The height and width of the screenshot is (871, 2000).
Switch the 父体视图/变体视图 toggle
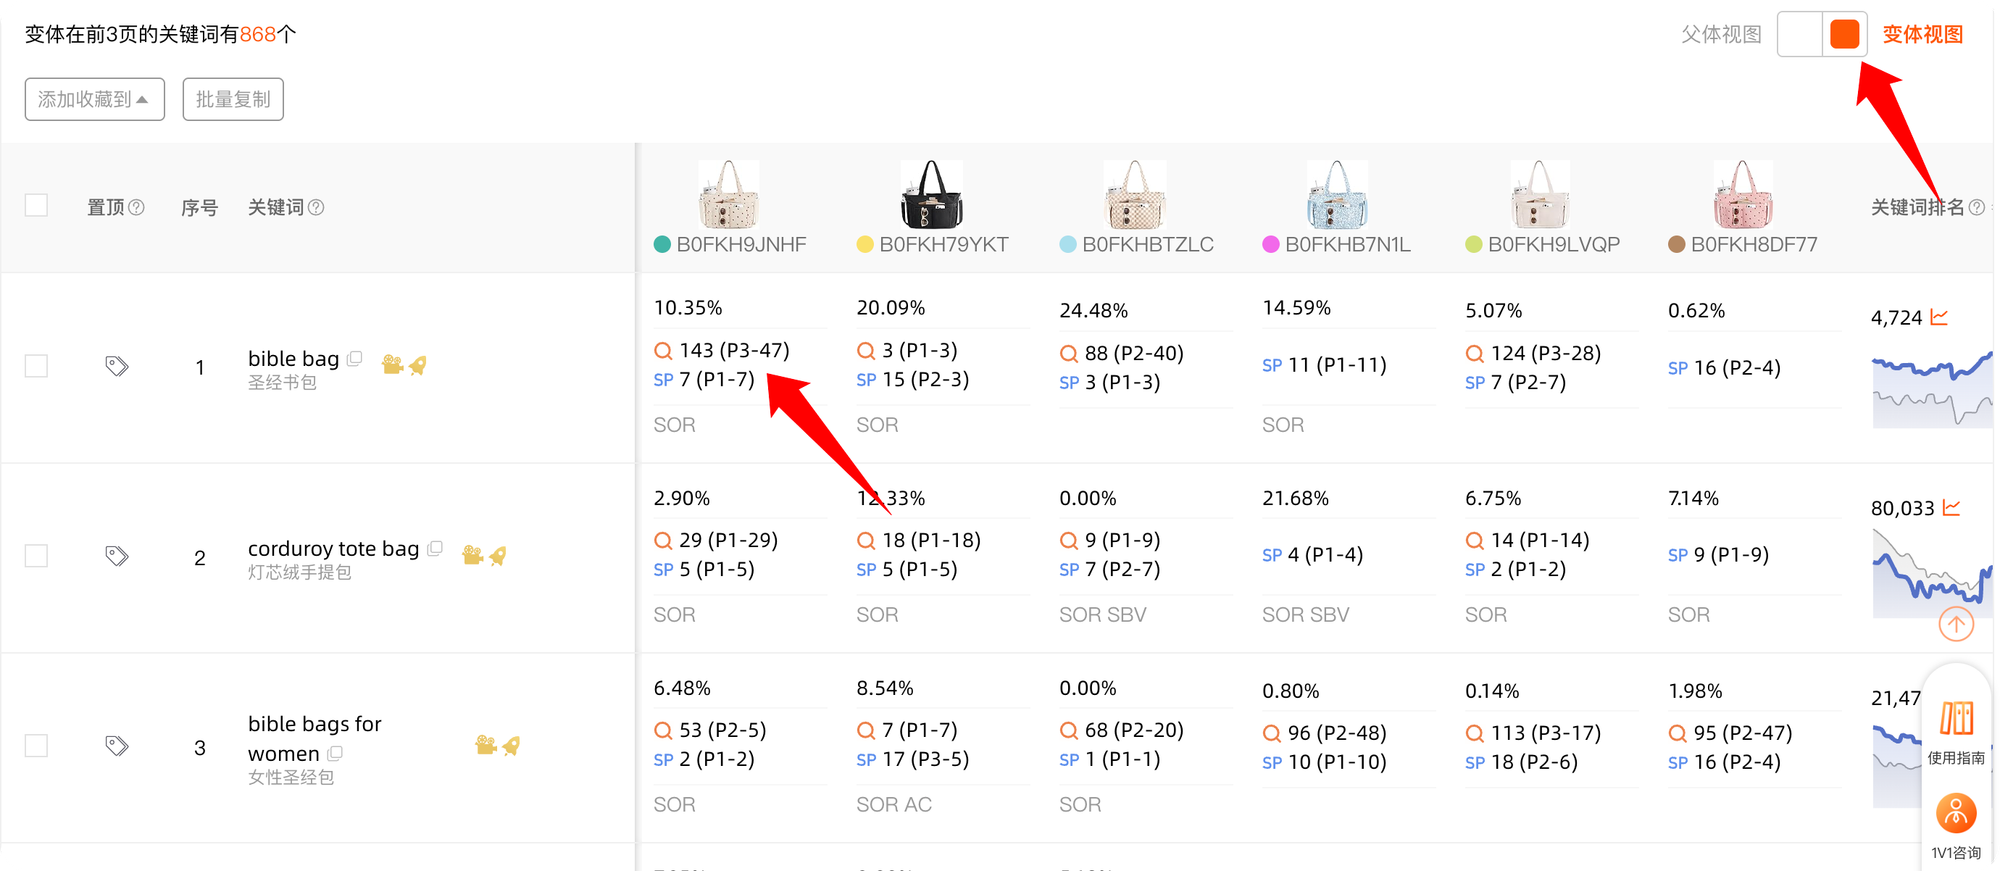(x=1822, y=34)
